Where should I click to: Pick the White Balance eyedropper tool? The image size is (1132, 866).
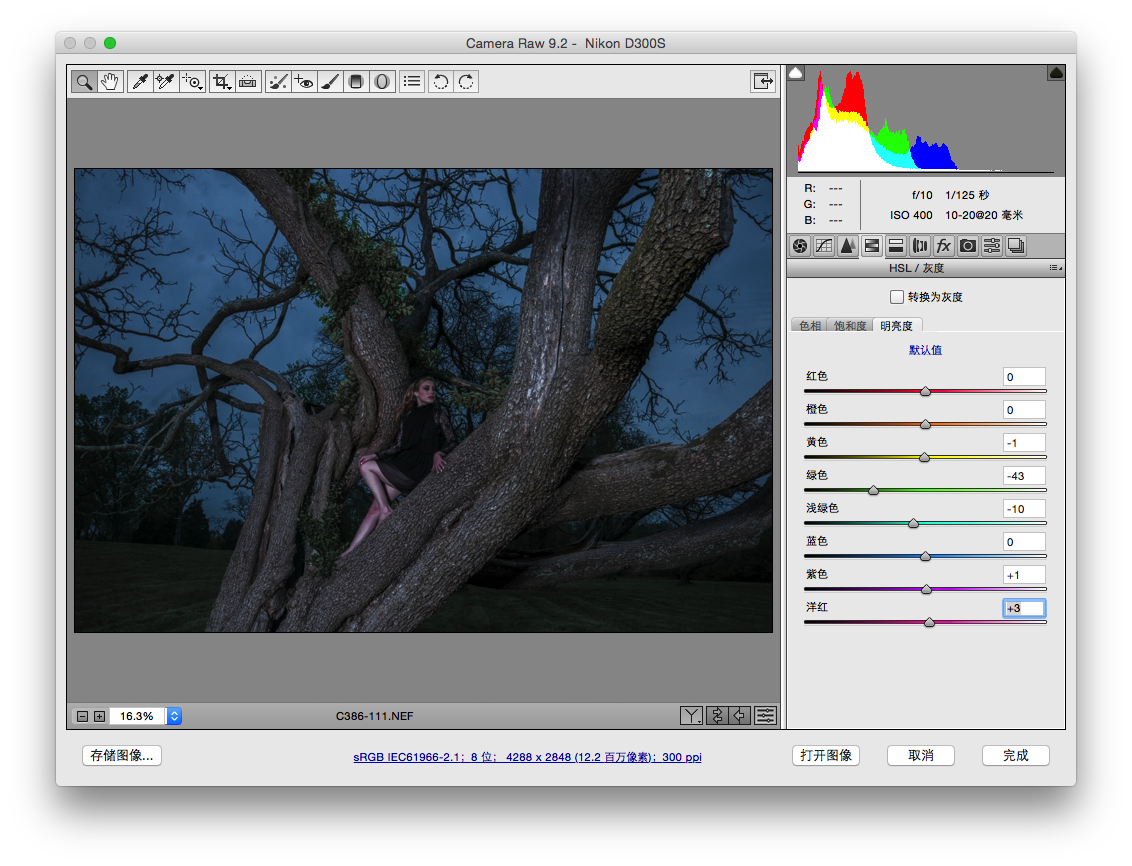coord(140,82)
